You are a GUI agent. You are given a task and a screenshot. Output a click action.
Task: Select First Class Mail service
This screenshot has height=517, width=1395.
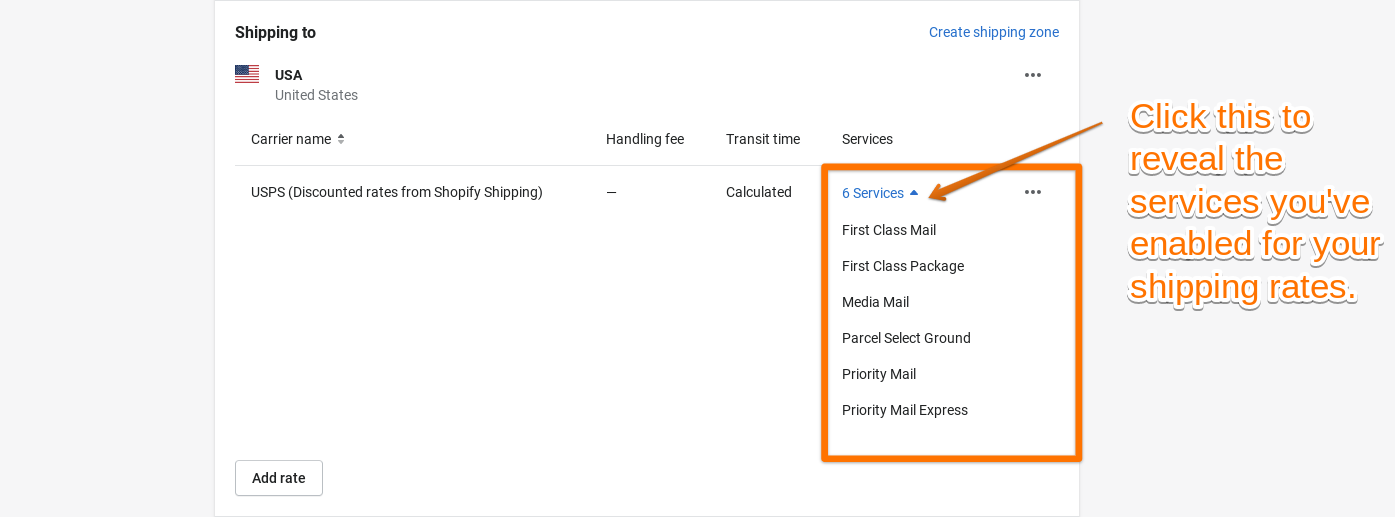click(x=888, y=230)
